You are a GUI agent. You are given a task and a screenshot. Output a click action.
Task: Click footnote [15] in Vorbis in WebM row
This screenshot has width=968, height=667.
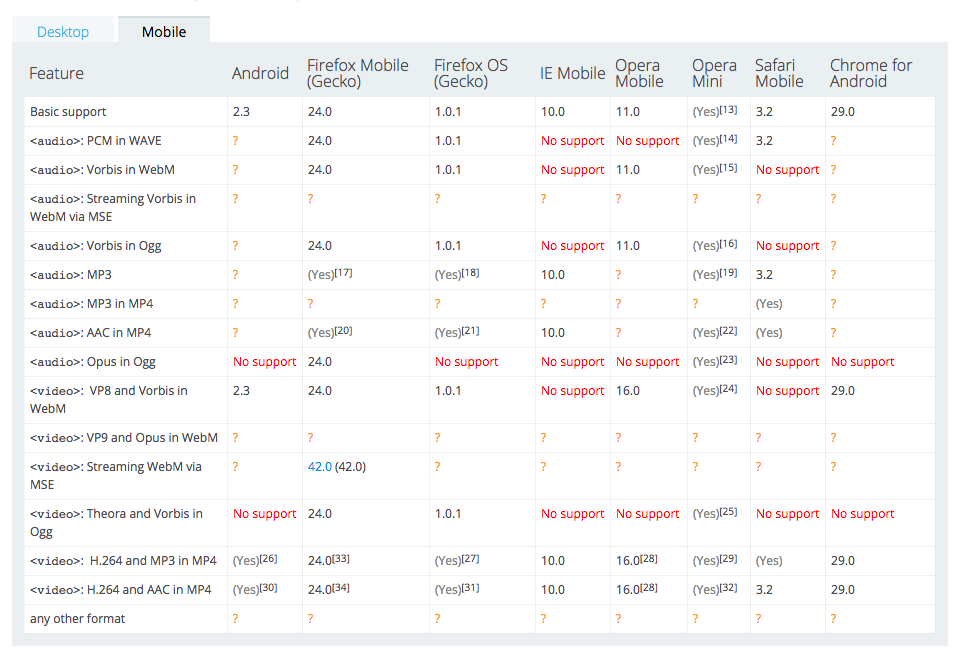tap(728, 167)
